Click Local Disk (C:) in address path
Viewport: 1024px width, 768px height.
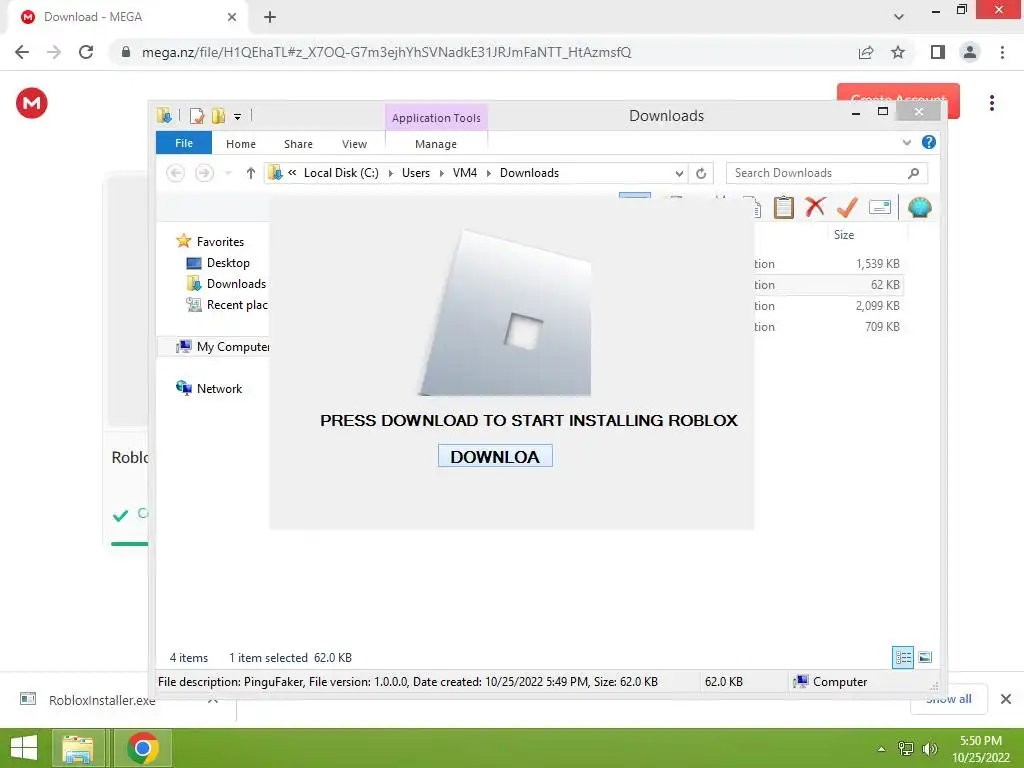[341, 173]
